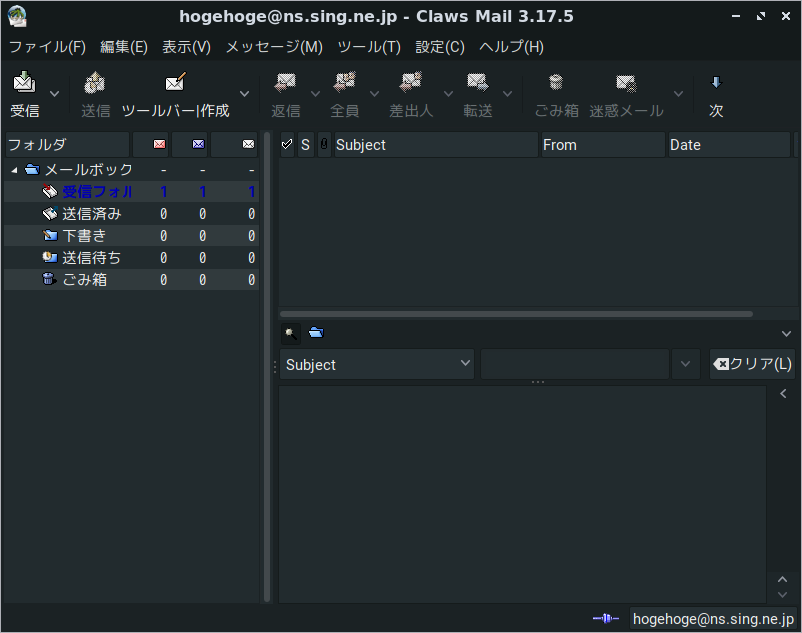Click the left chevron beside message view
Screen dimensions: 802x633
point(783,394)
